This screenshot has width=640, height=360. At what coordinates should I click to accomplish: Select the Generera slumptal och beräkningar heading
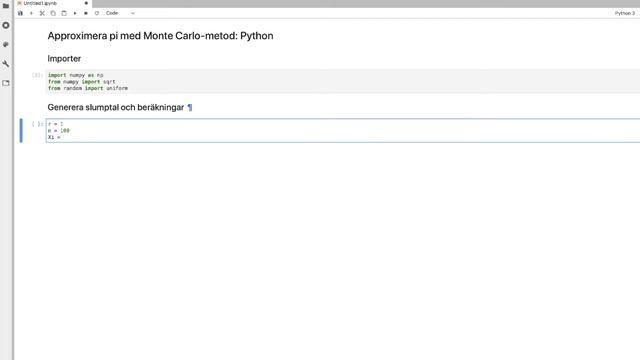[116, 107]
